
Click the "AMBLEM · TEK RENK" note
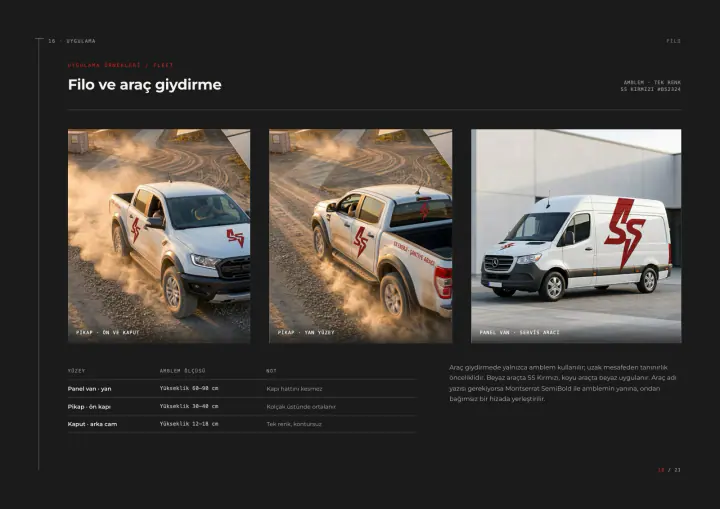(652, 83)
